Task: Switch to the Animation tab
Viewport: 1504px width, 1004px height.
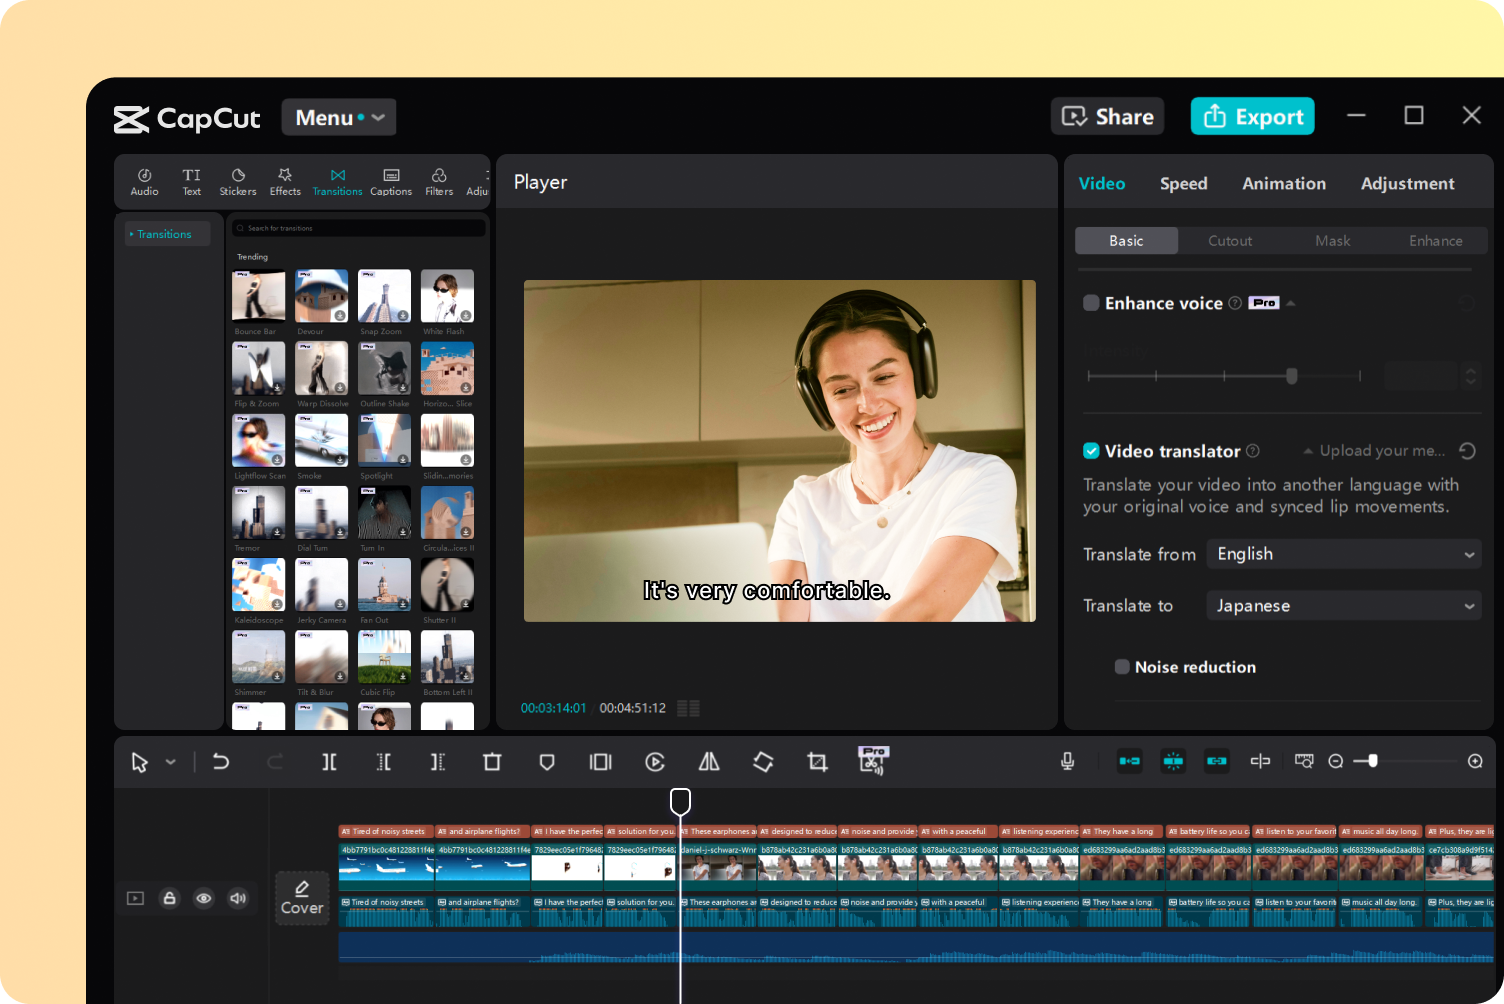Action: click(x=1283, y=184)
